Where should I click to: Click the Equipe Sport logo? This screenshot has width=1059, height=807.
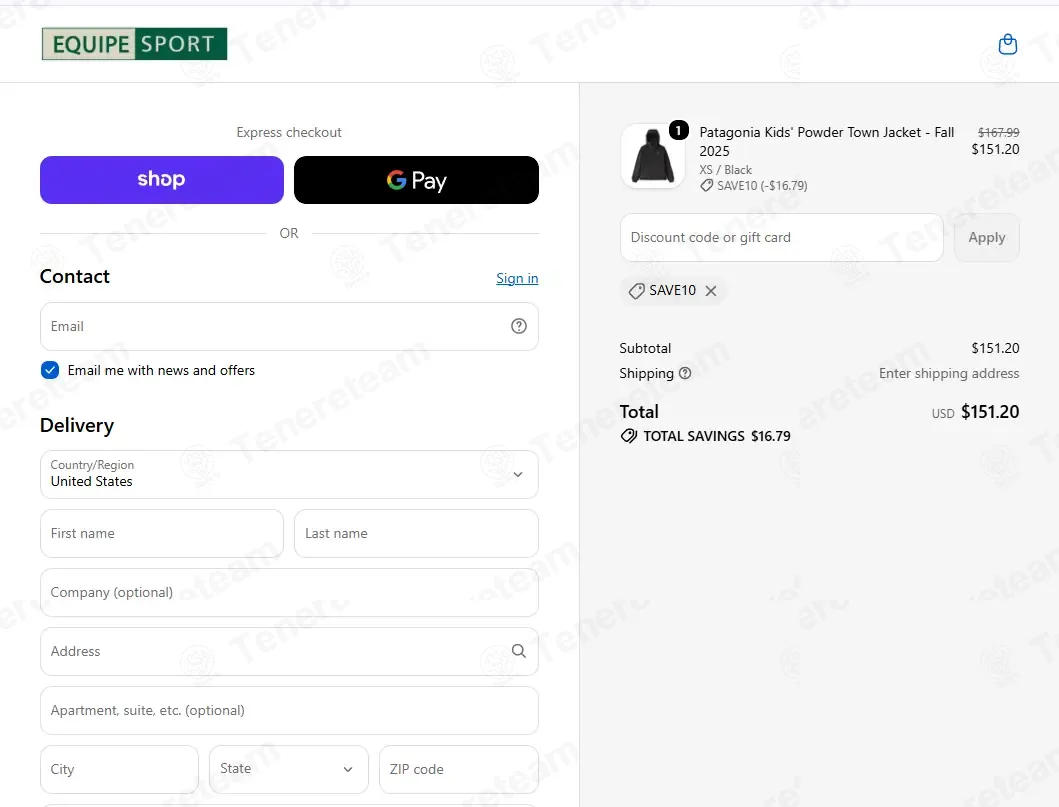[134, 44]
